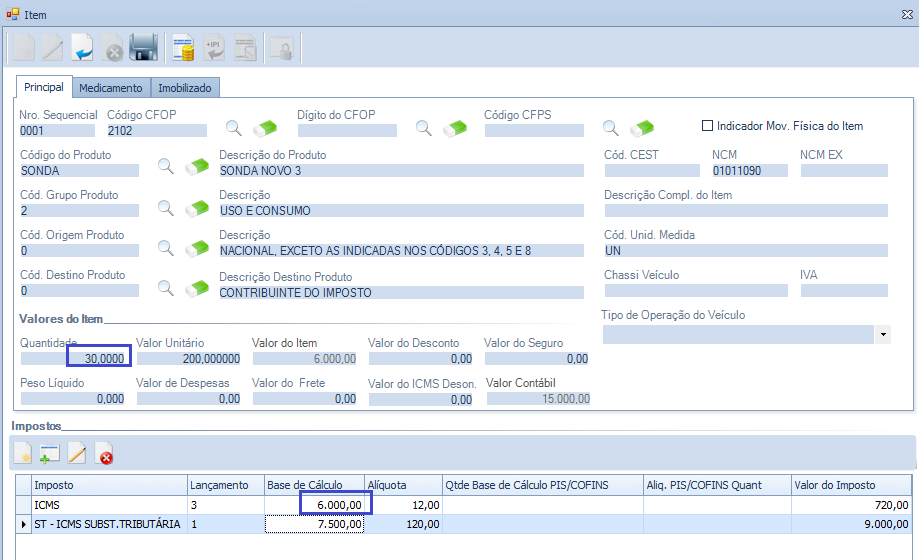Image resolution: width=919 pixels, height=560 pixels.
Task: Click the floppy disk save icon
Action: [x=144, y=47]
